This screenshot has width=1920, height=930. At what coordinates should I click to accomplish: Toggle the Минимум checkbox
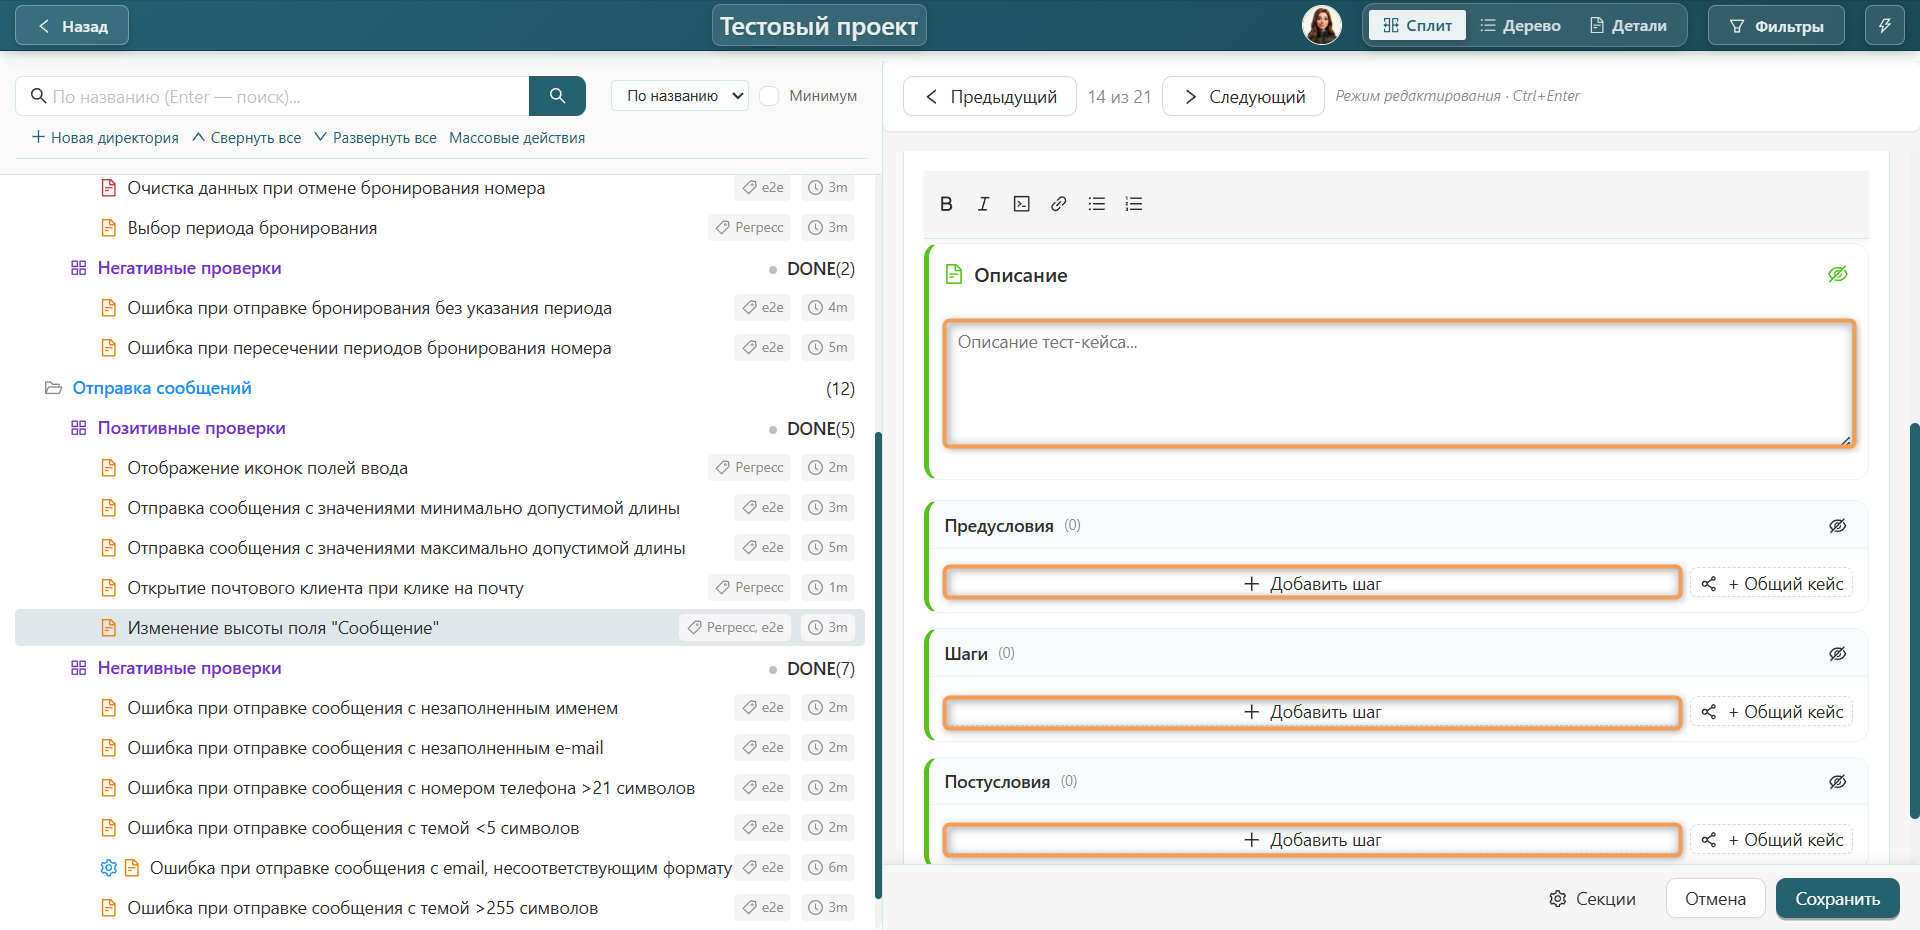click(769, 96)
